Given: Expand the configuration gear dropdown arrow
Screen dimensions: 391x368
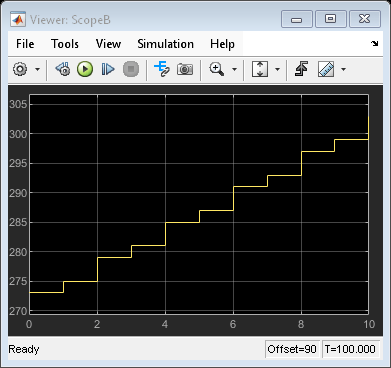Looking at the screenshot, I should pyautogui.click(x=37, y=69).
